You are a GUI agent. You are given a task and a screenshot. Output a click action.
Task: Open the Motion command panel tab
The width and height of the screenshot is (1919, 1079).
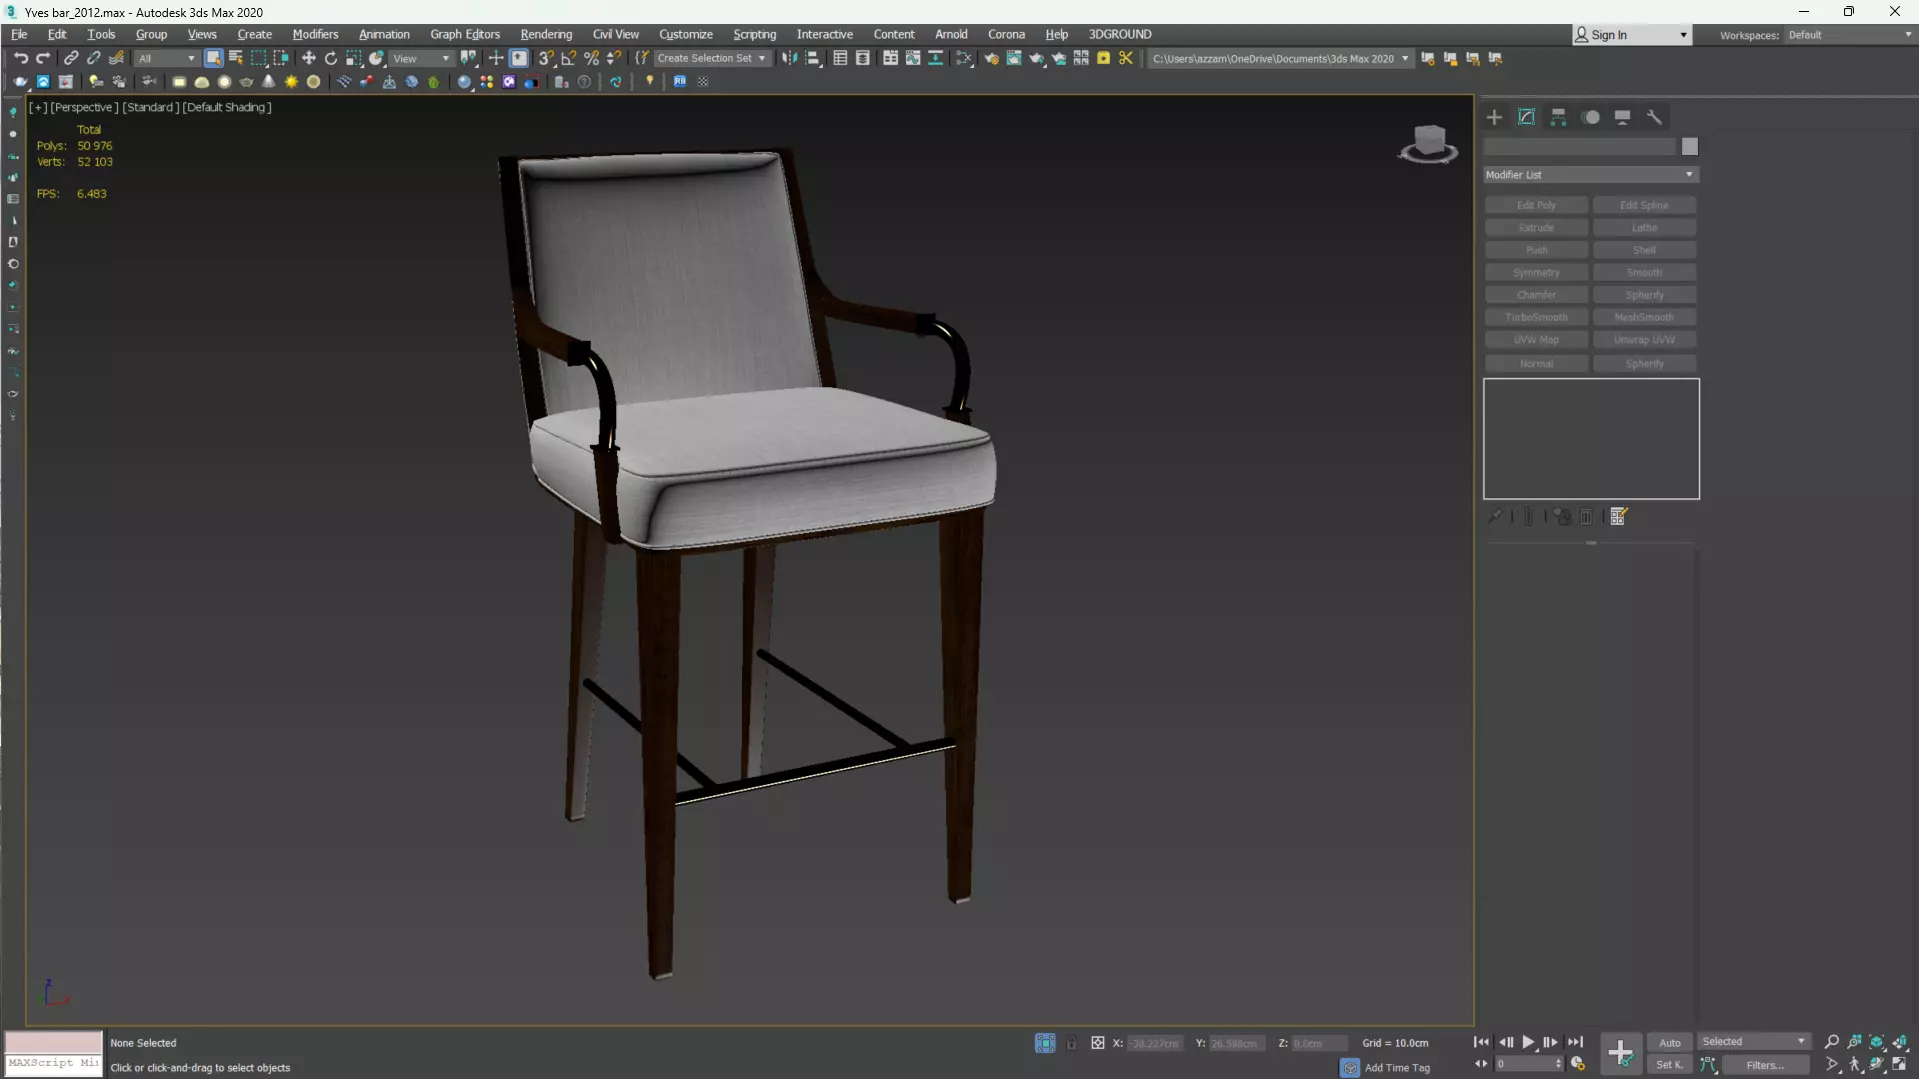pos(1591,117)
